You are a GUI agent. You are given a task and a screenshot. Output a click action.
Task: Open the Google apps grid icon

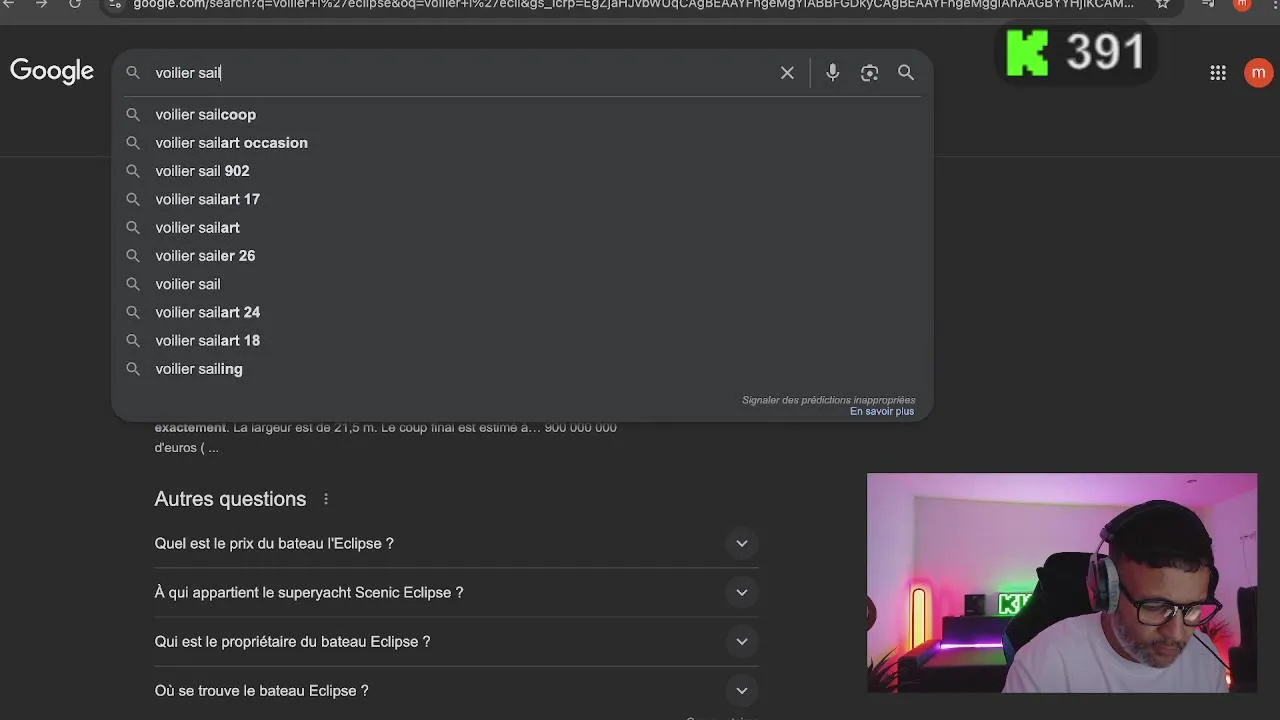1218,73
